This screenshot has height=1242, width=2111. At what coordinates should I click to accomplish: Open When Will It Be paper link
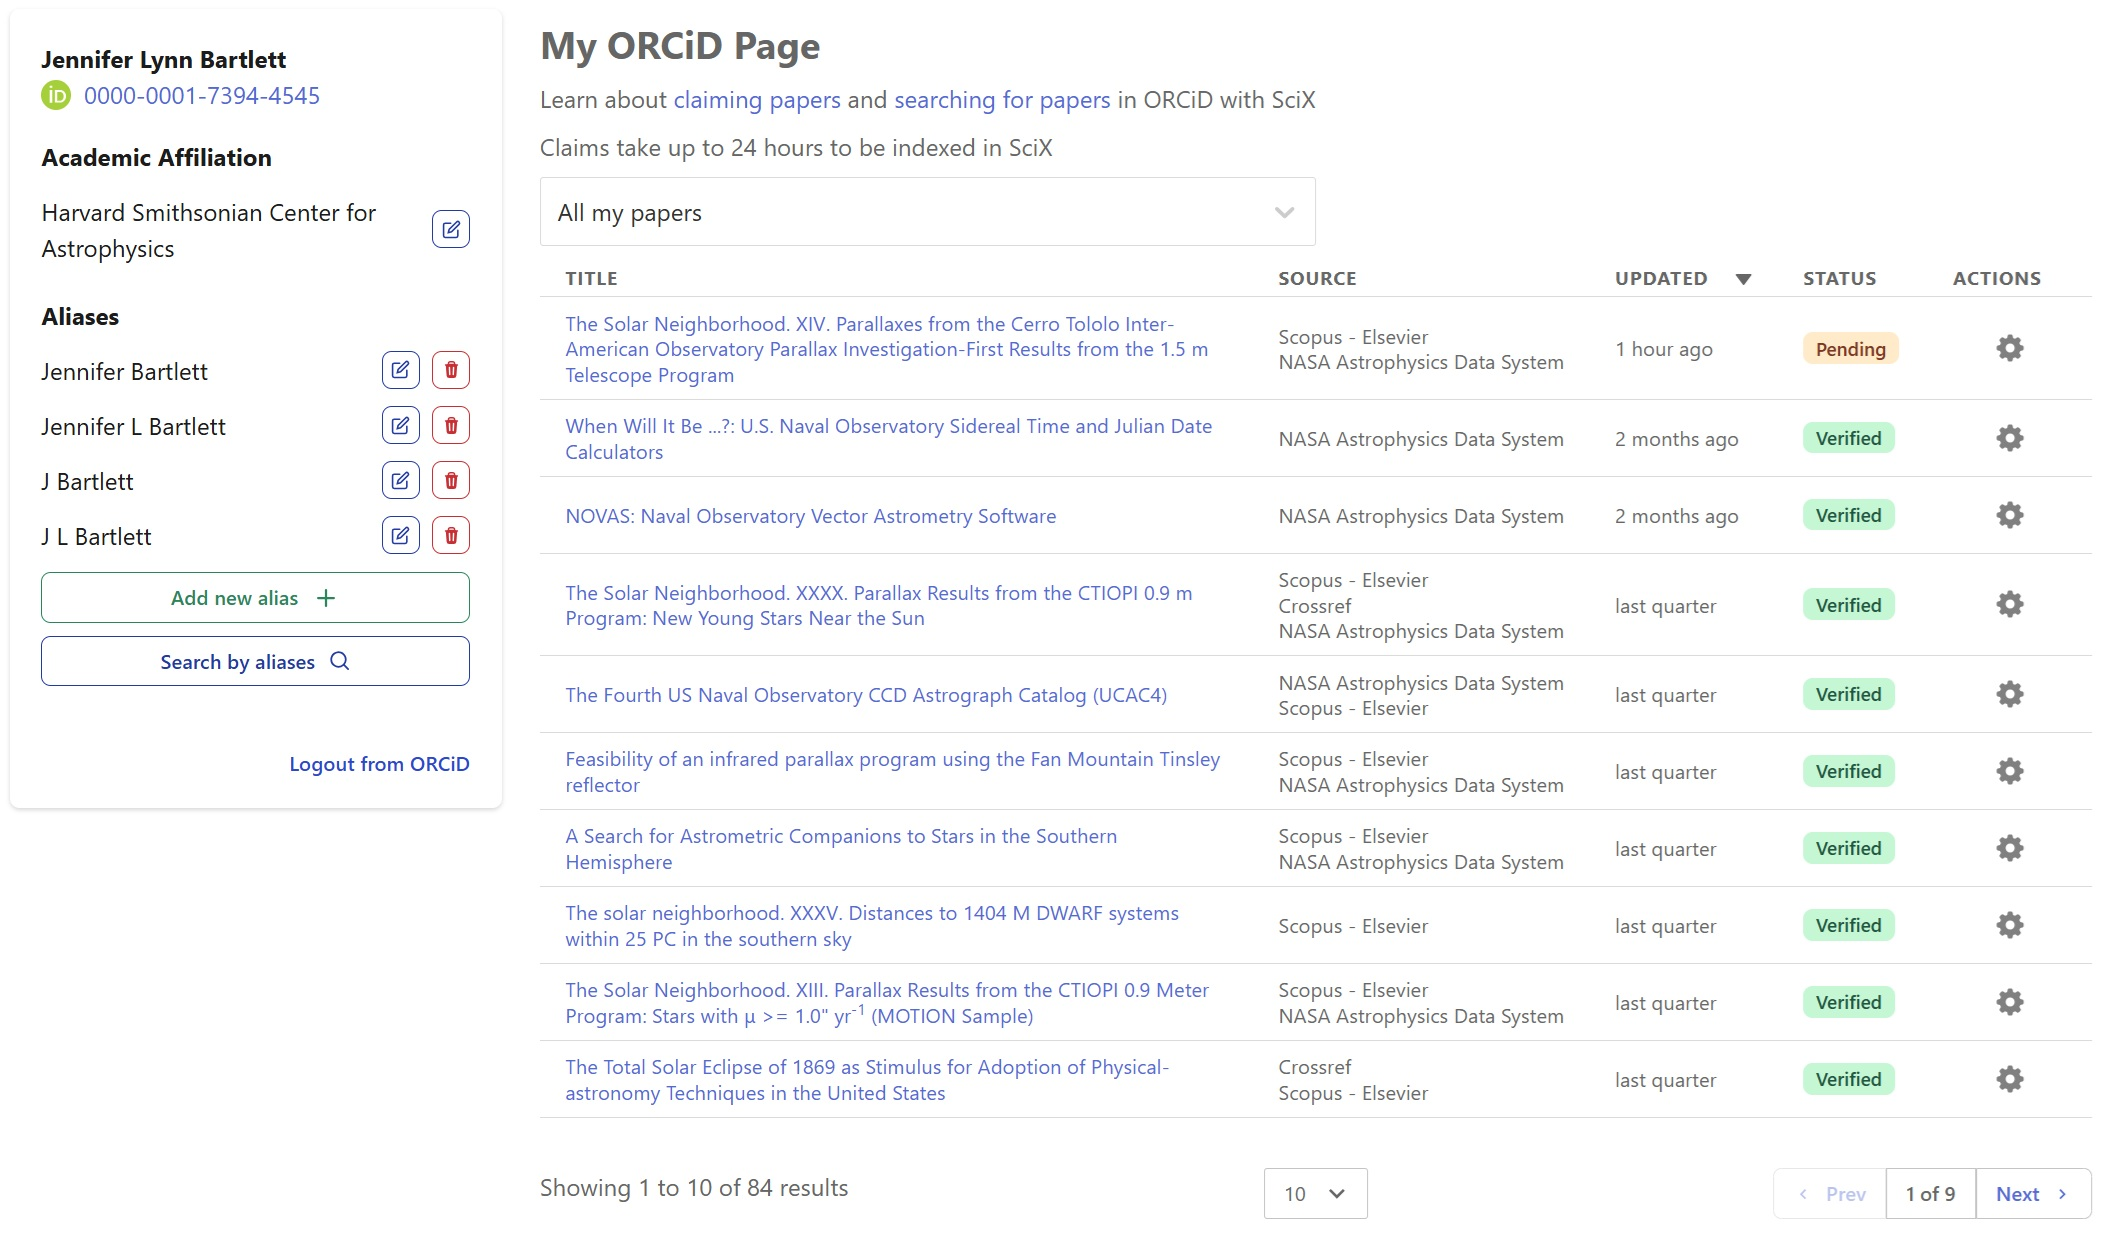(x=888, y=439)
